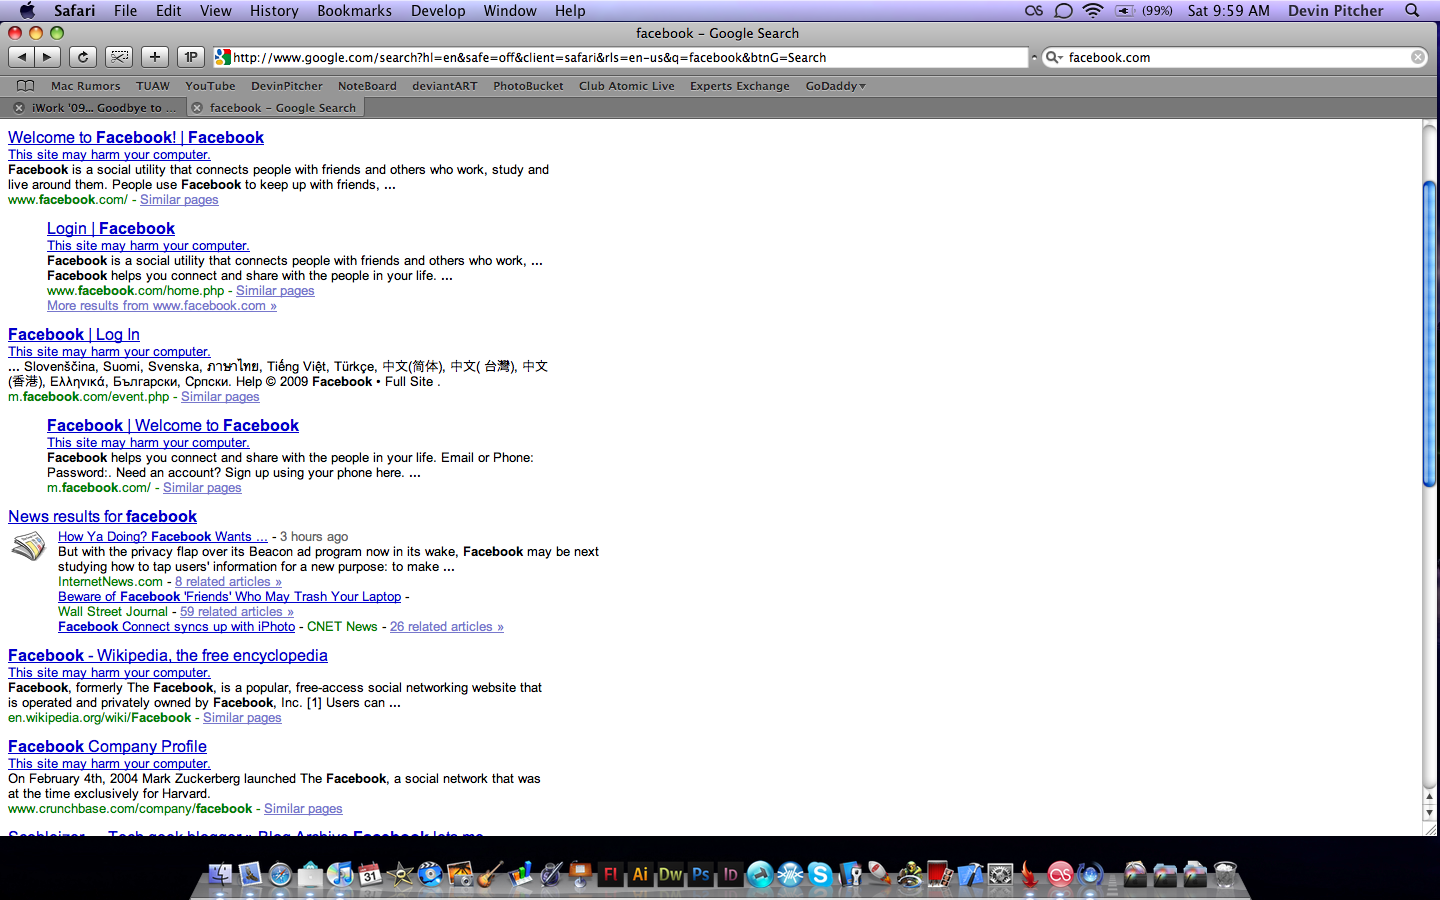Click More results from www.facebook.com
The image size is (1440, 900).
point(162,306)
